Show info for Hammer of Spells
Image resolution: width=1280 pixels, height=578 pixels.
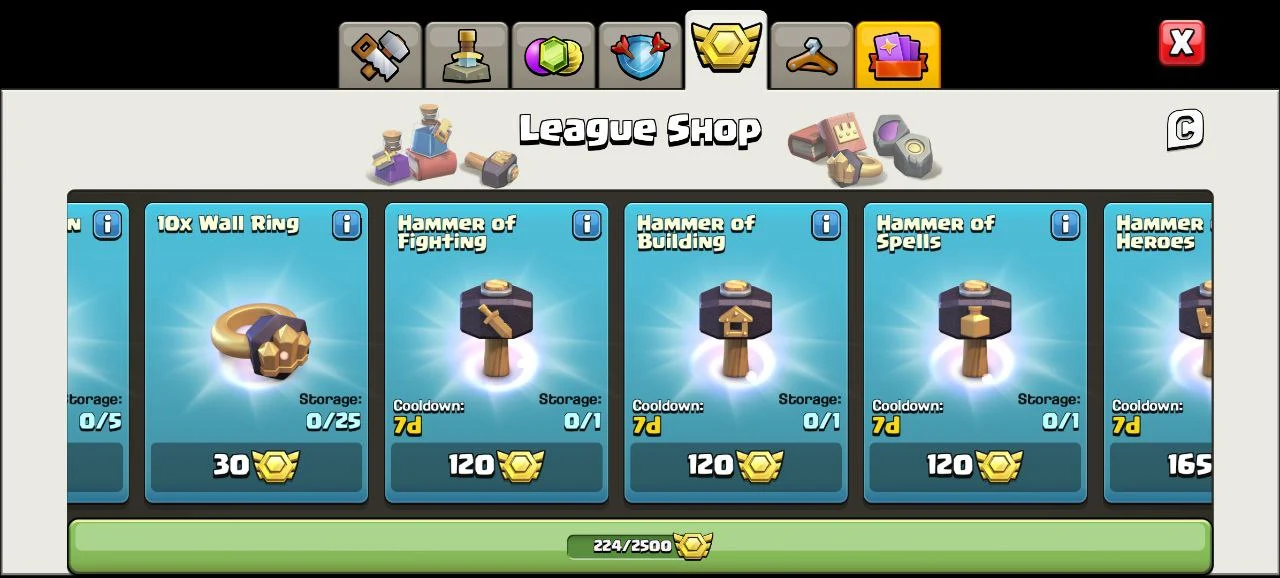[x=1066, y=224]
